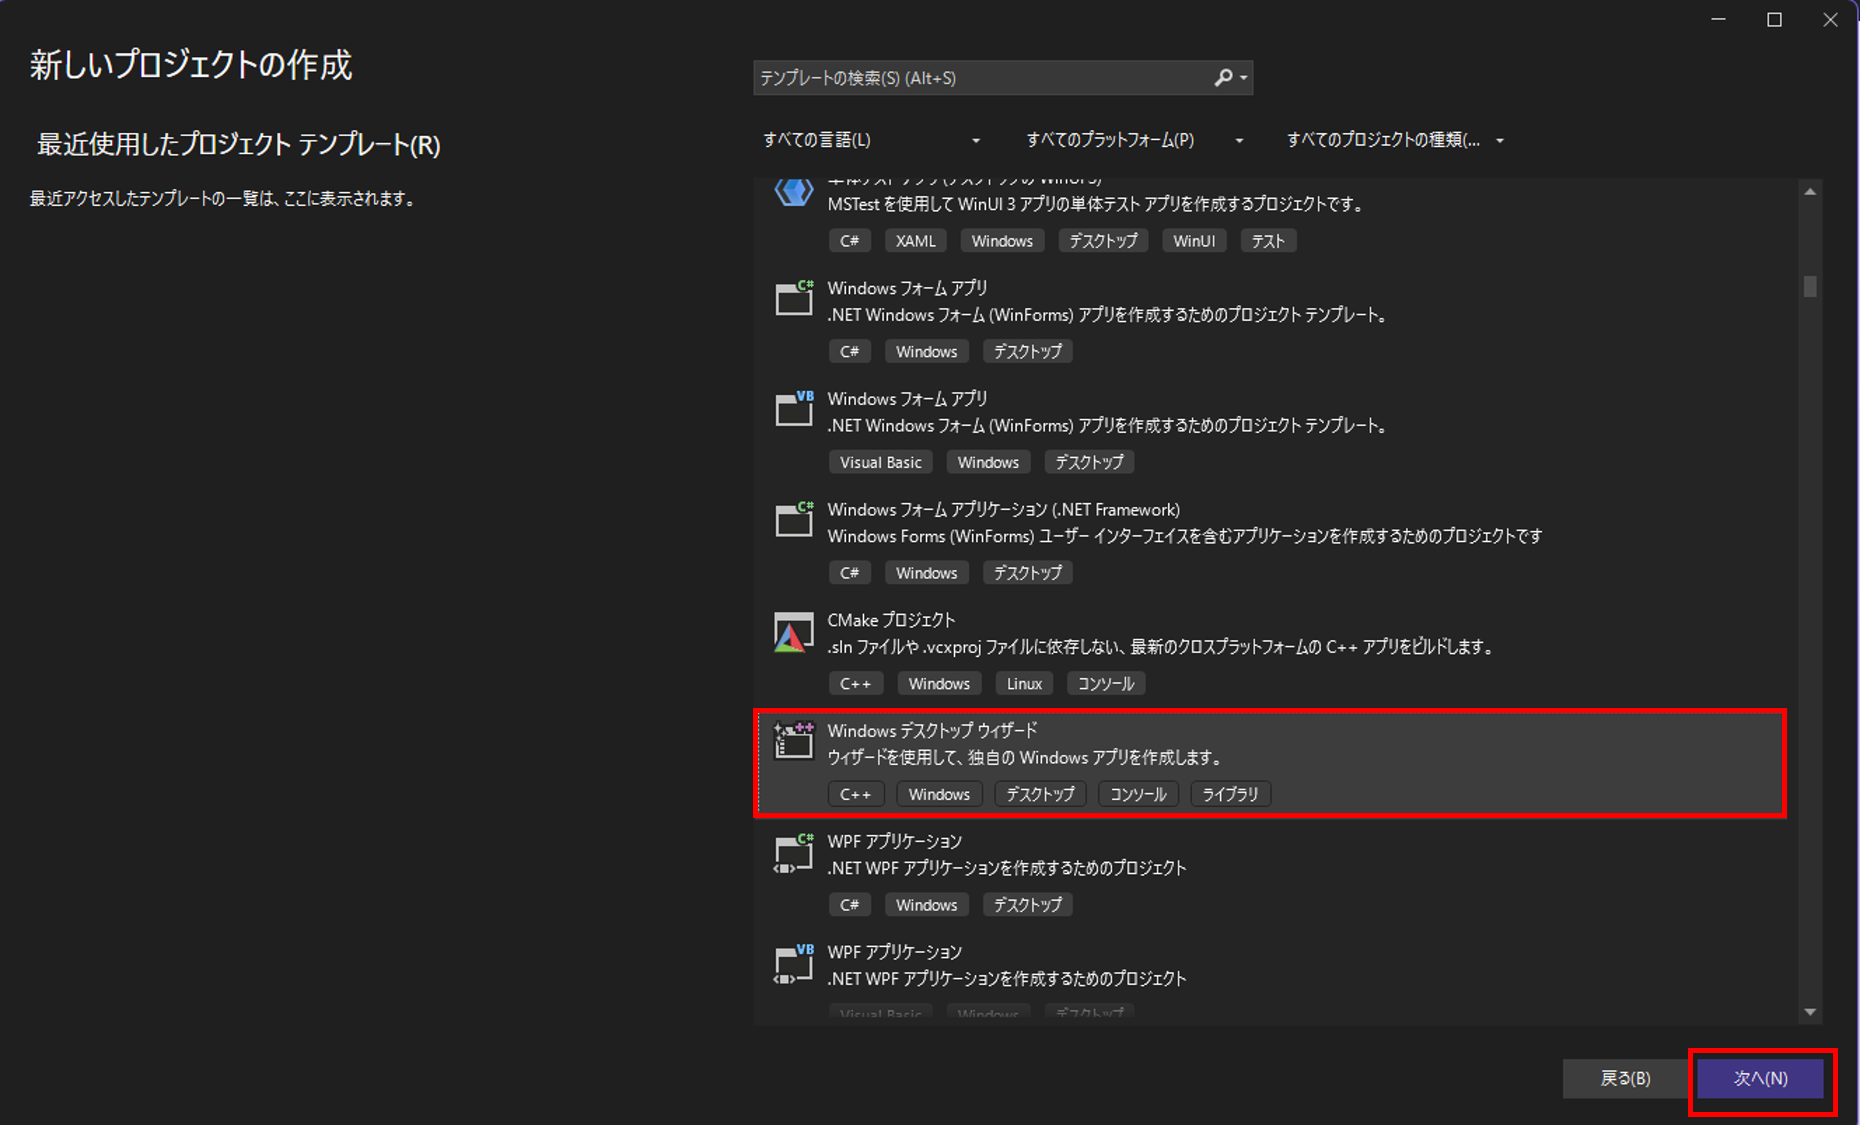This screenshot has width=1860, height=1125.
Task: Click the WinUI unit test app template icon
Action: click(794, 192)
